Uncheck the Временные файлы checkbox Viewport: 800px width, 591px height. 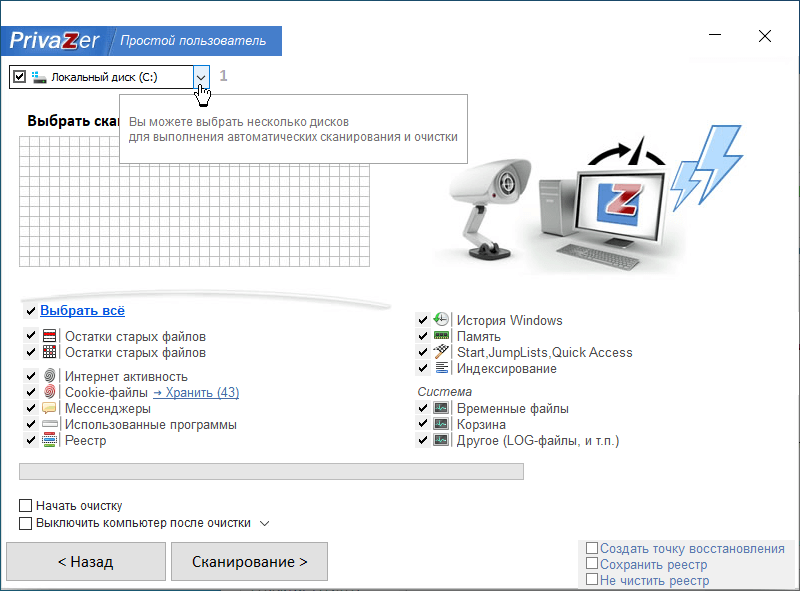[422, 408]
